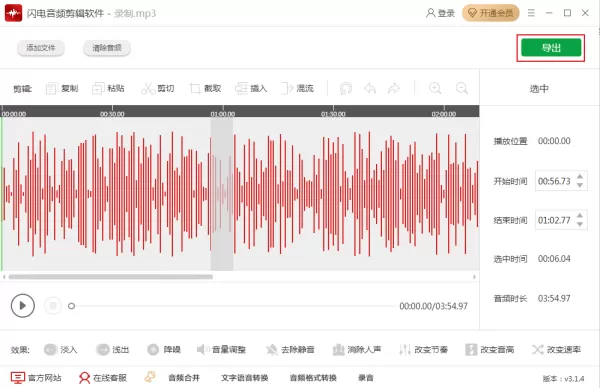Select the 剪切 cut tool

point(158,88)
